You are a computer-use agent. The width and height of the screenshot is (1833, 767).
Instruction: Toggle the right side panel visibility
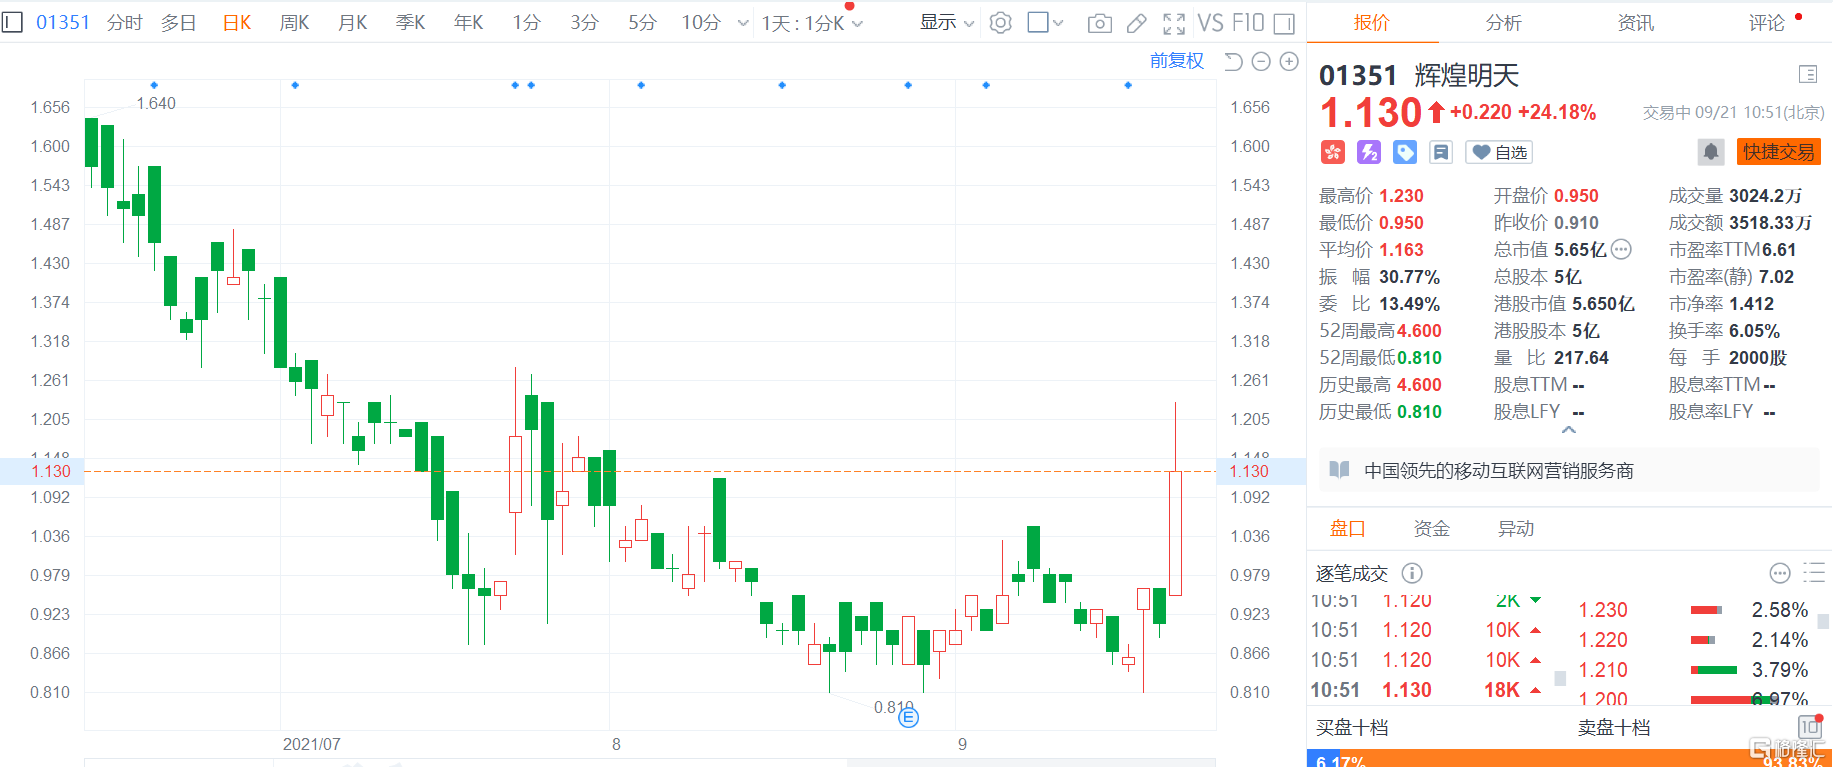coord(1285,23)
